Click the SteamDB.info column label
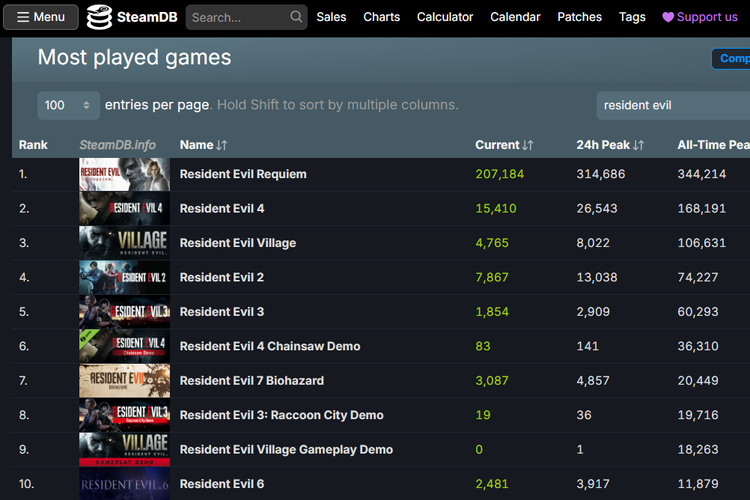 click(x=117, y=145)
